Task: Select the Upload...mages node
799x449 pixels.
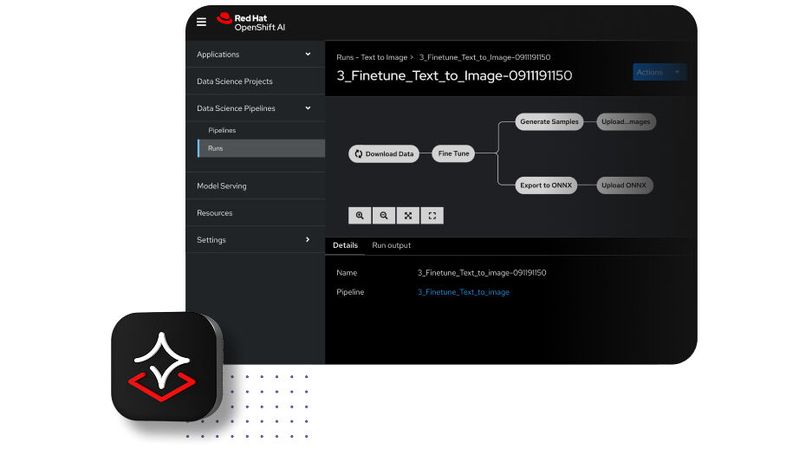Action: pos(626,122)
